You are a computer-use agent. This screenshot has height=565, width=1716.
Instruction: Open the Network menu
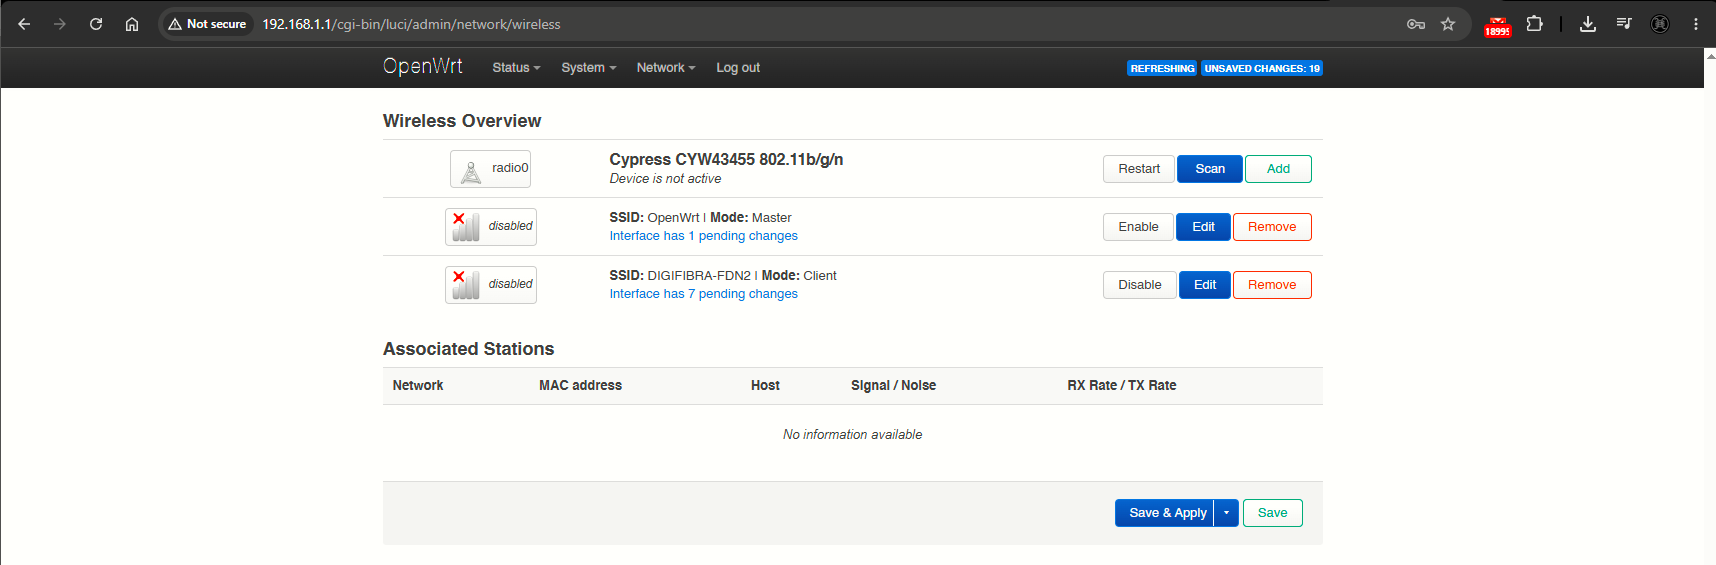666,68
